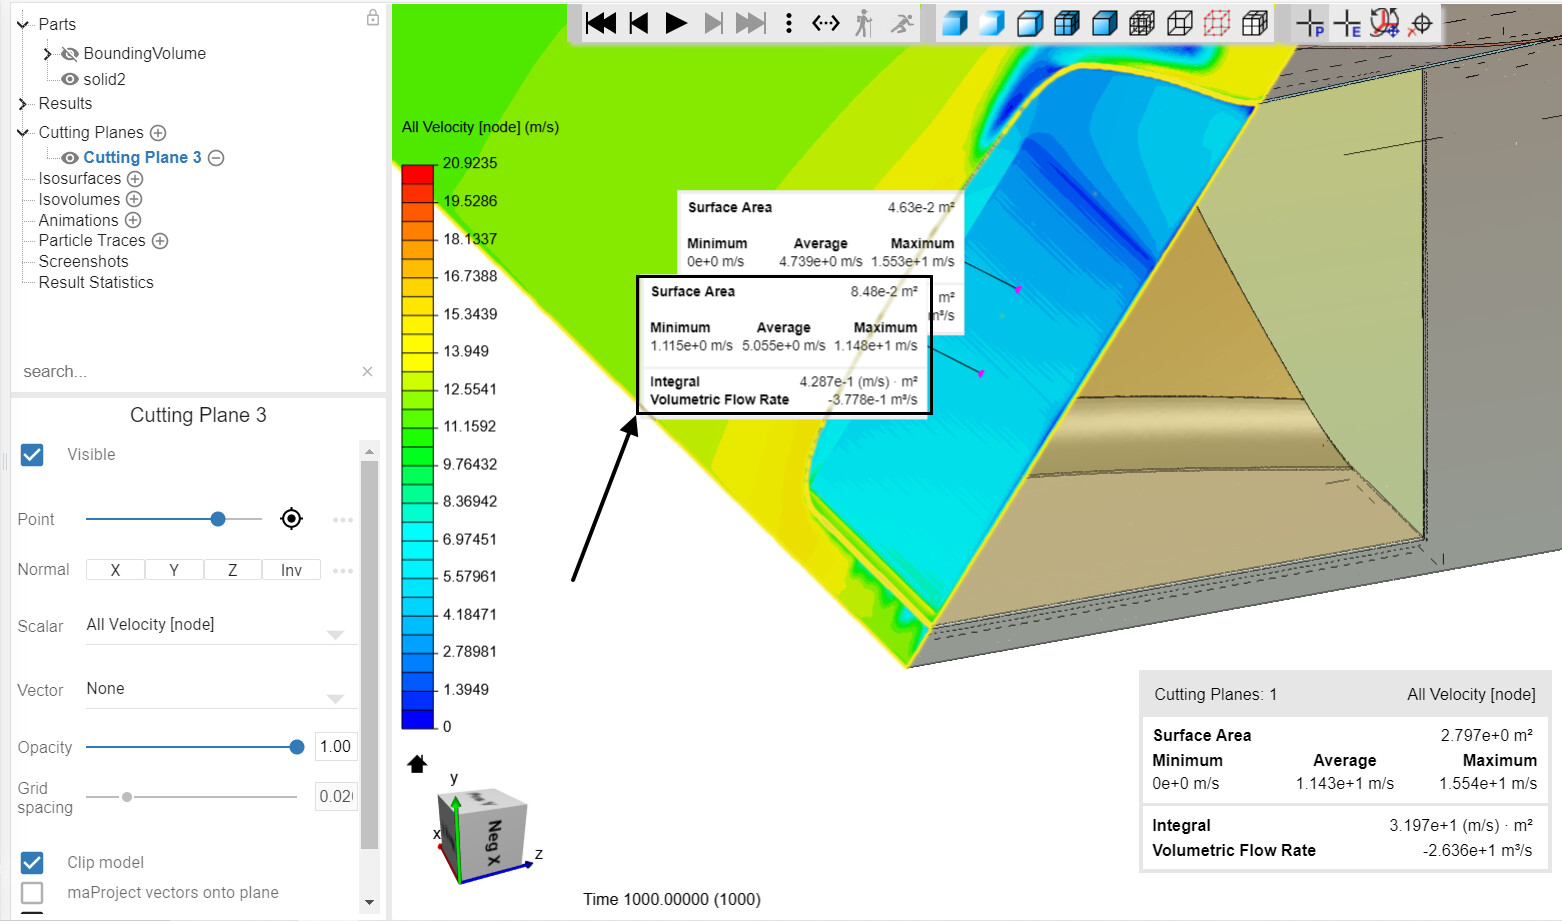The width and height of the screenshot is (1562, 921).
Task: Open the three-dot playback options menu
Action: 789,23
